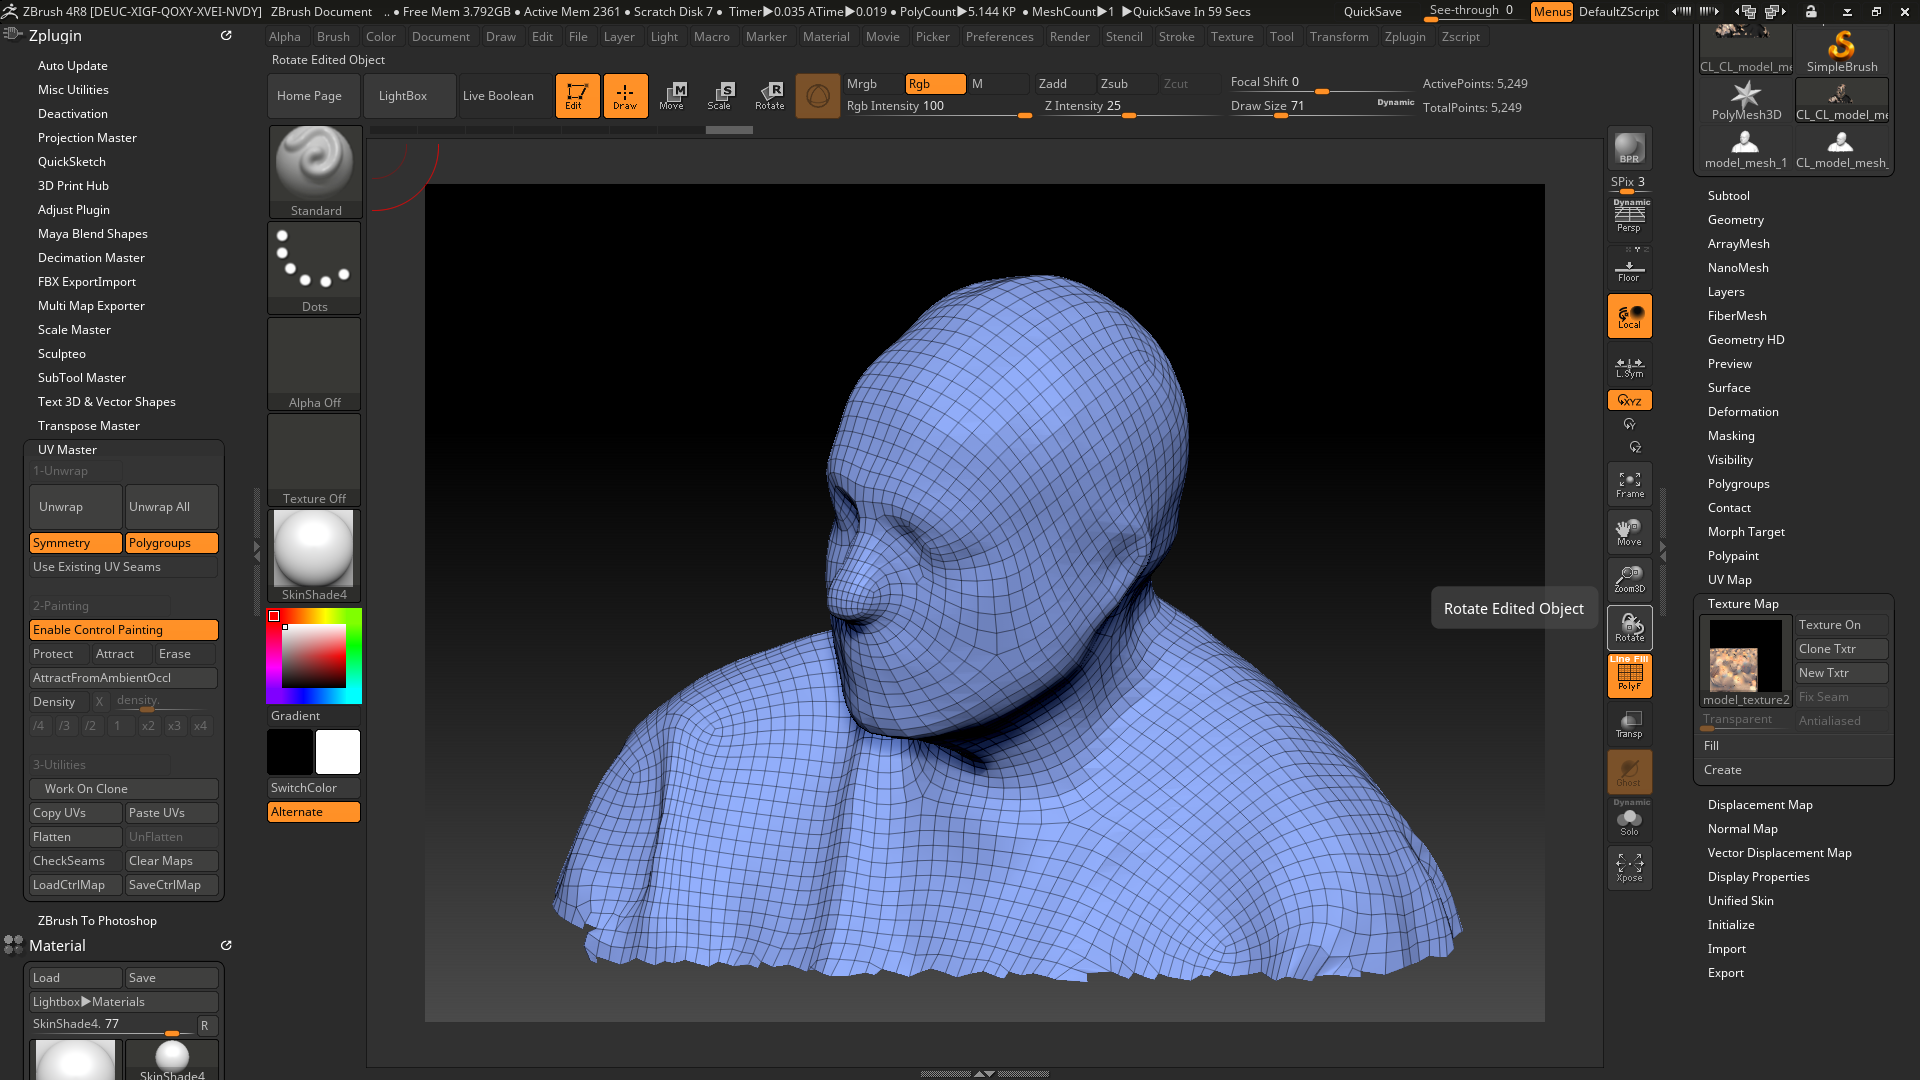This screenshot has width=1920, height=1080.
Task: Toggle the Polygroups option in UV Master
Action: click(172, 543)
